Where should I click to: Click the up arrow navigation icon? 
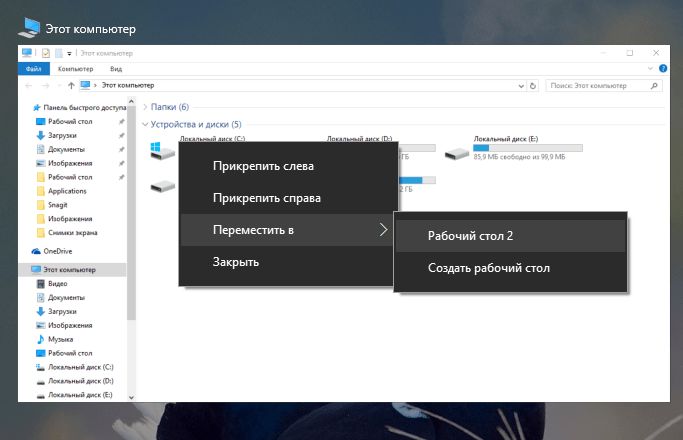(67, 86)
